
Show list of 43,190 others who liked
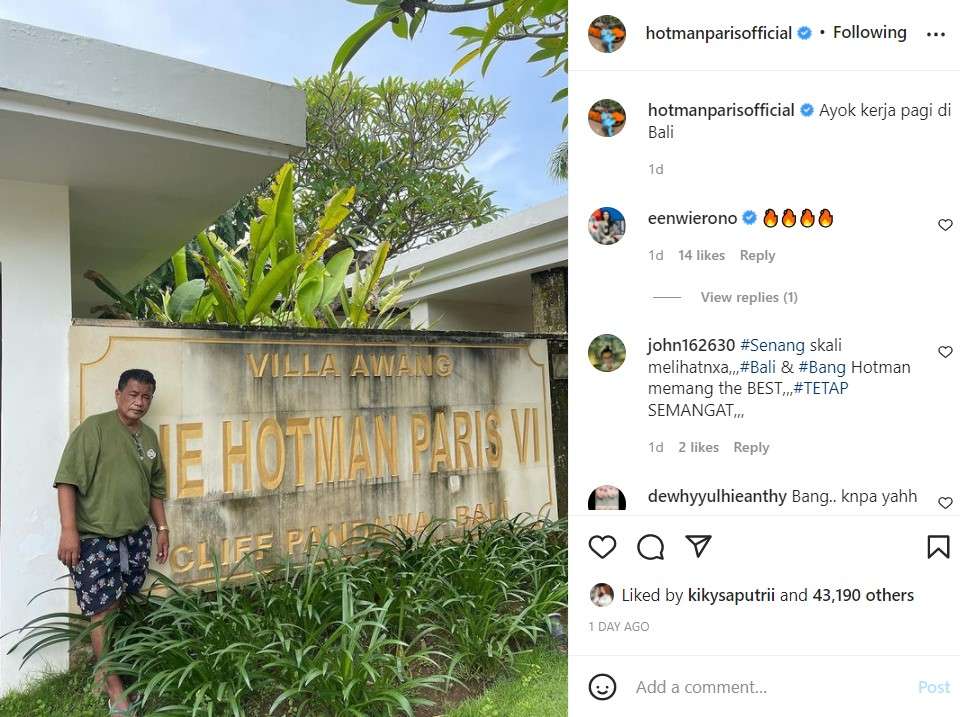point(863,595)
